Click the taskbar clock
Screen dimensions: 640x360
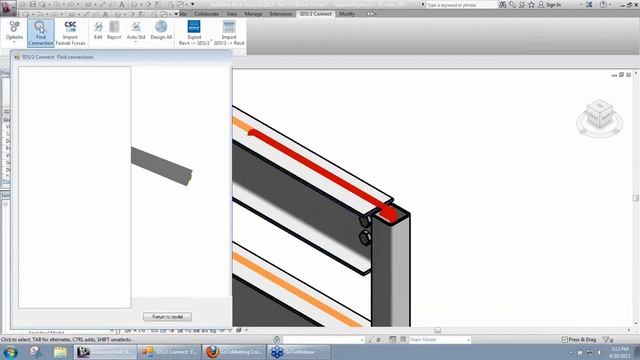click(620, 352)
